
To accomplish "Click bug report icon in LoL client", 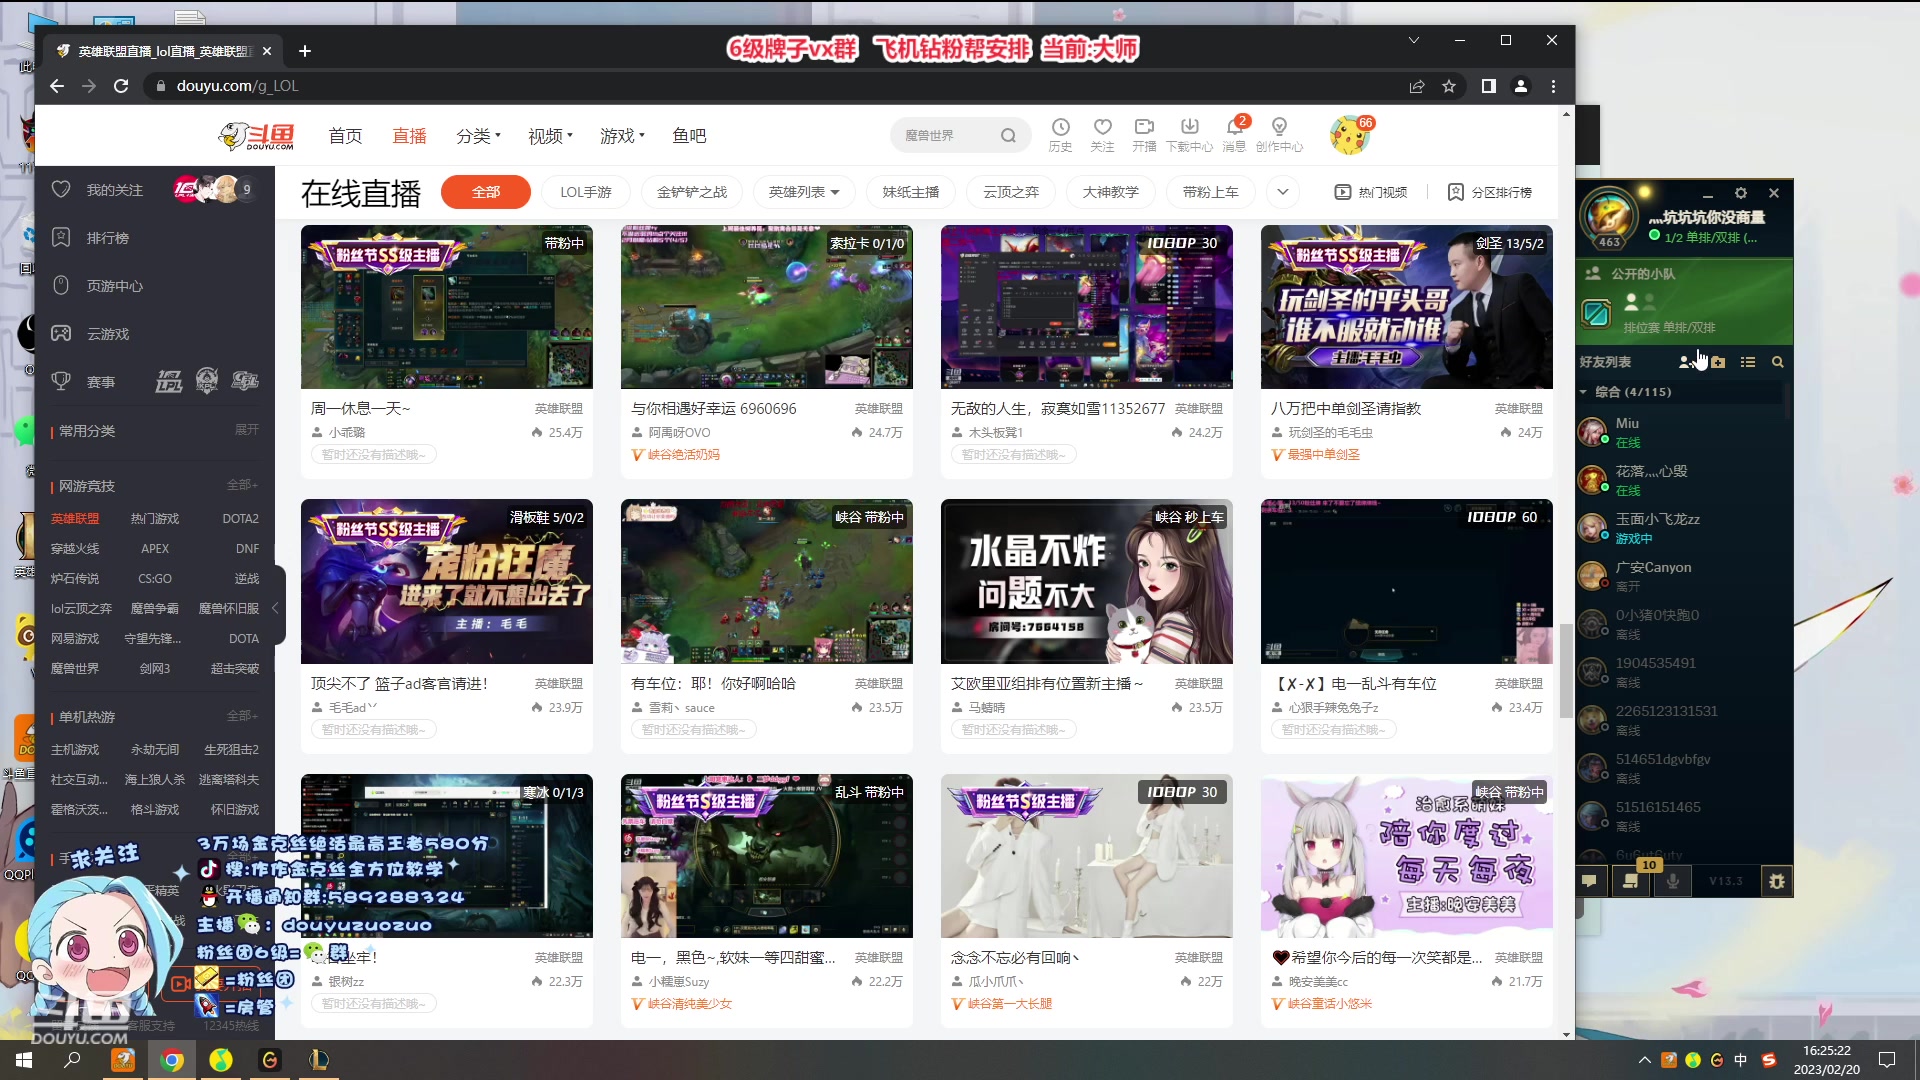I will click(1777, 881).
